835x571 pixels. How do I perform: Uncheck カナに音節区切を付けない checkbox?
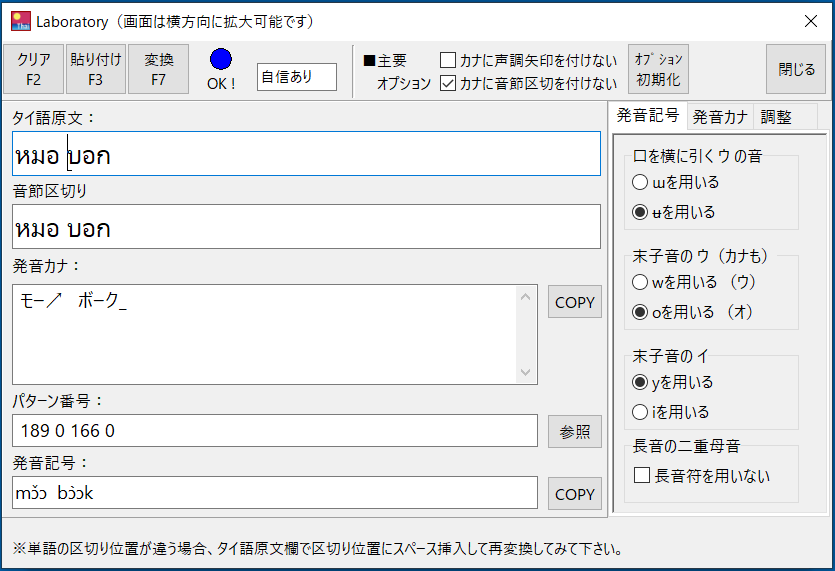click(448, 83)
